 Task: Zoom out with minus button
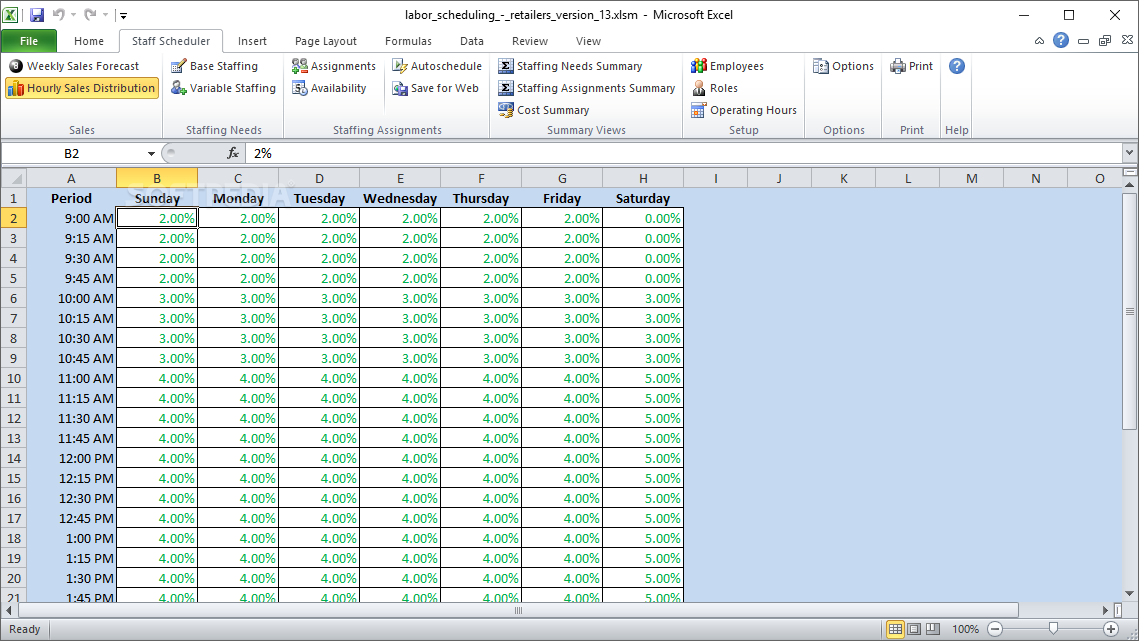coord(995,629)
